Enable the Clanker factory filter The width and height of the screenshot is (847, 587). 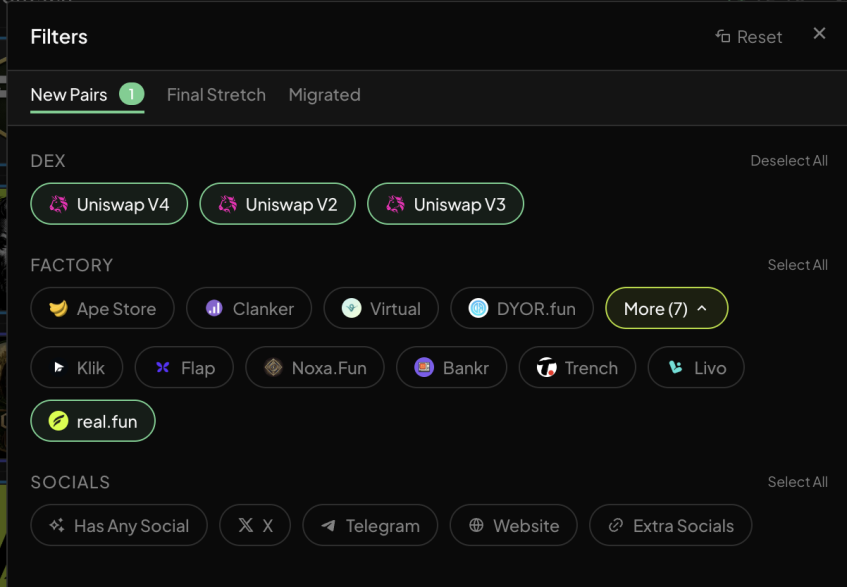[x=249, y=308]
